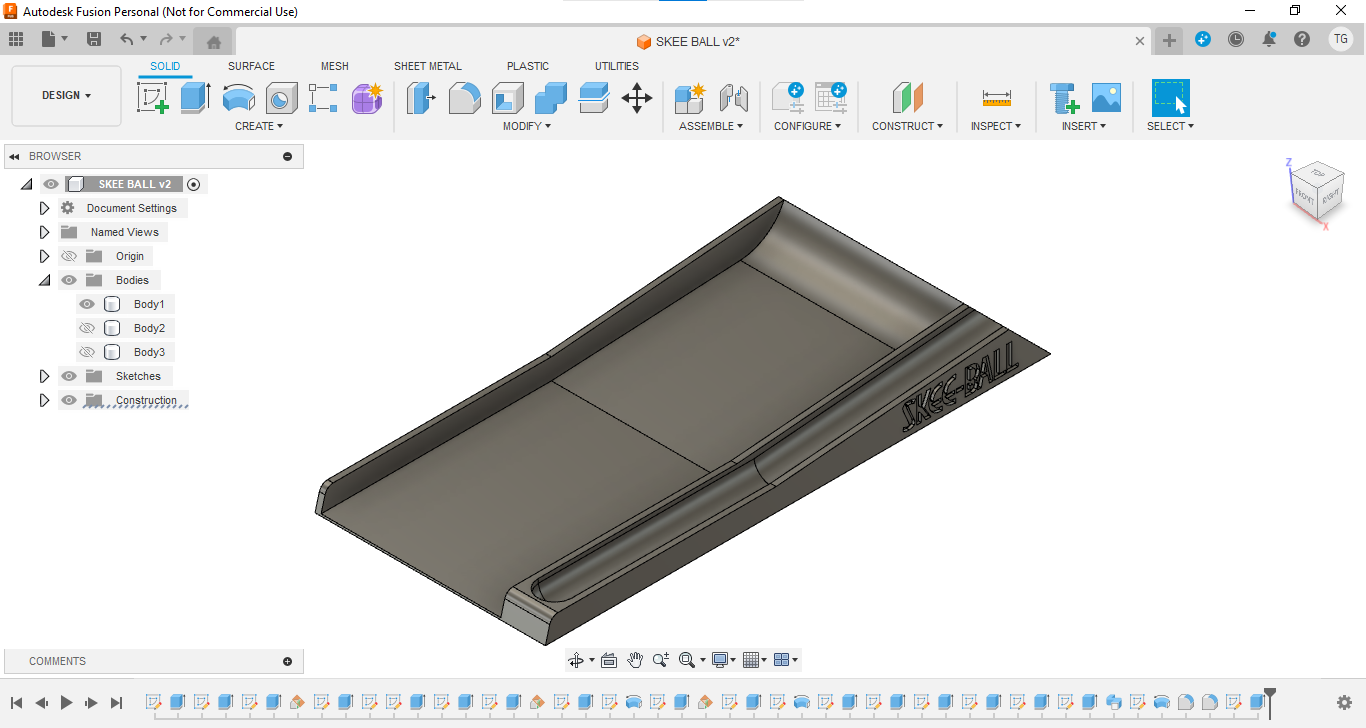Switch to the SURFACE tab
The width and height of the screenshot is (1366, 728).
coord(251,66)
